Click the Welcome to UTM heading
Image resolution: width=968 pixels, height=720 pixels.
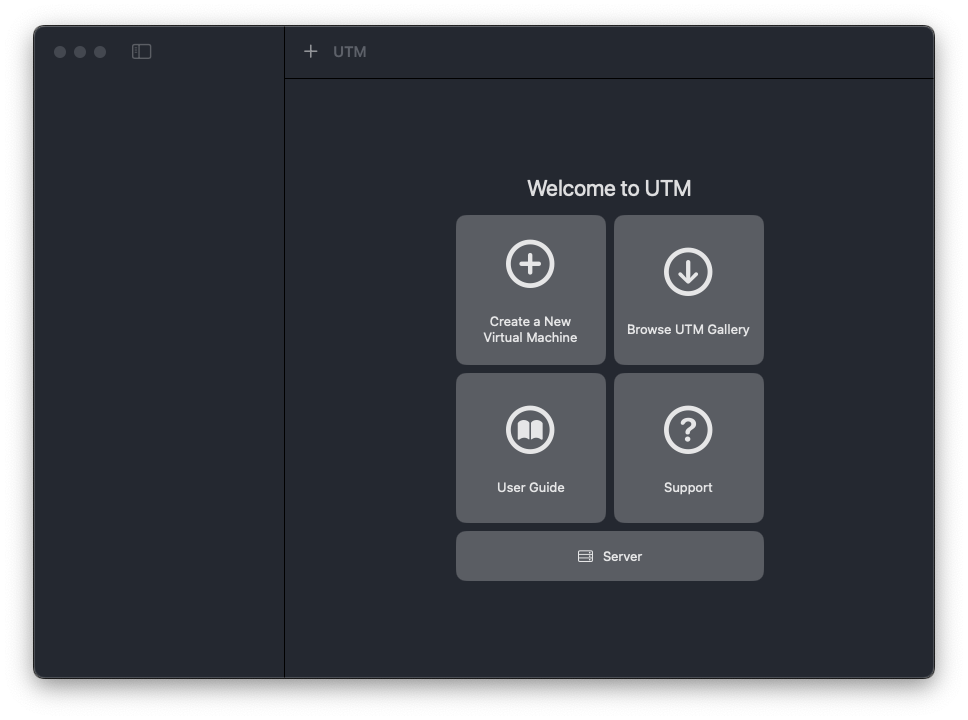pyautogui.click(x=609, y=188)
